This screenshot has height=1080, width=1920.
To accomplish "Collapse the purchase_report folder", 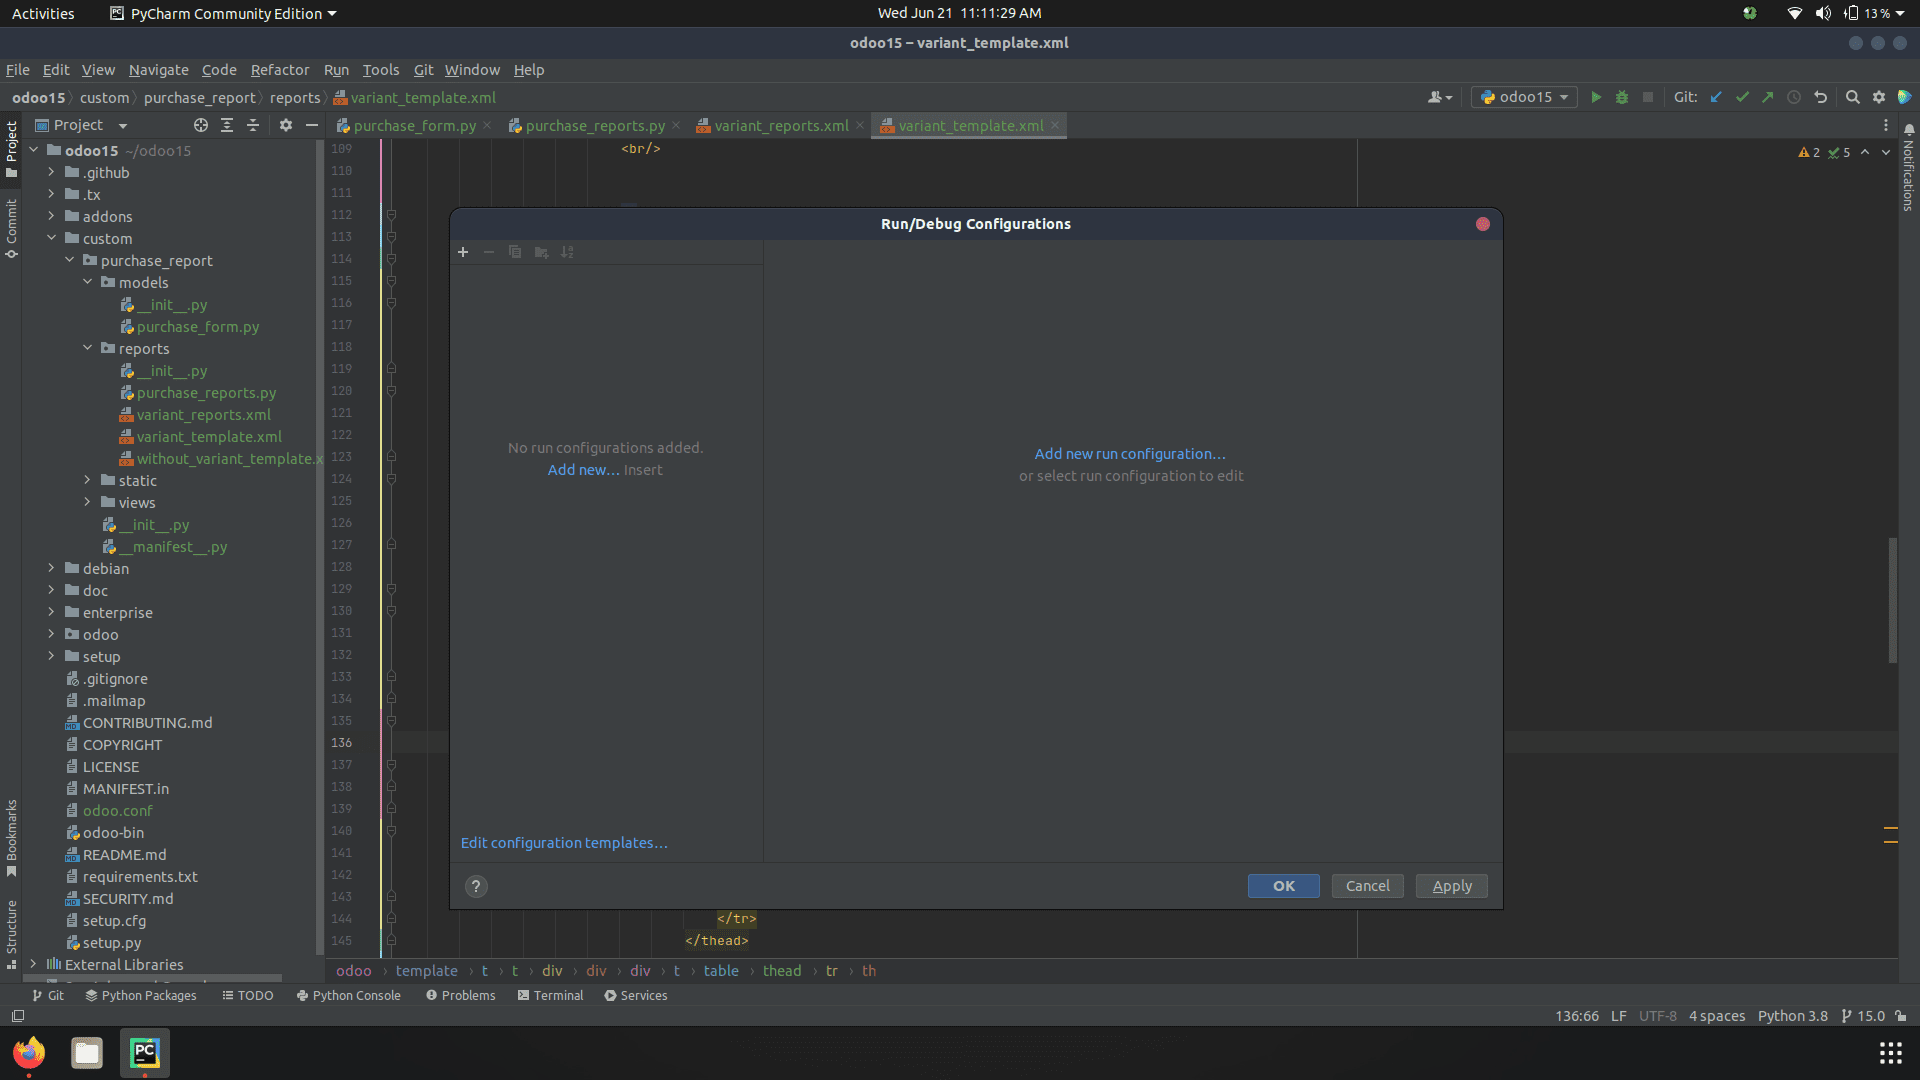I will 69,260.
